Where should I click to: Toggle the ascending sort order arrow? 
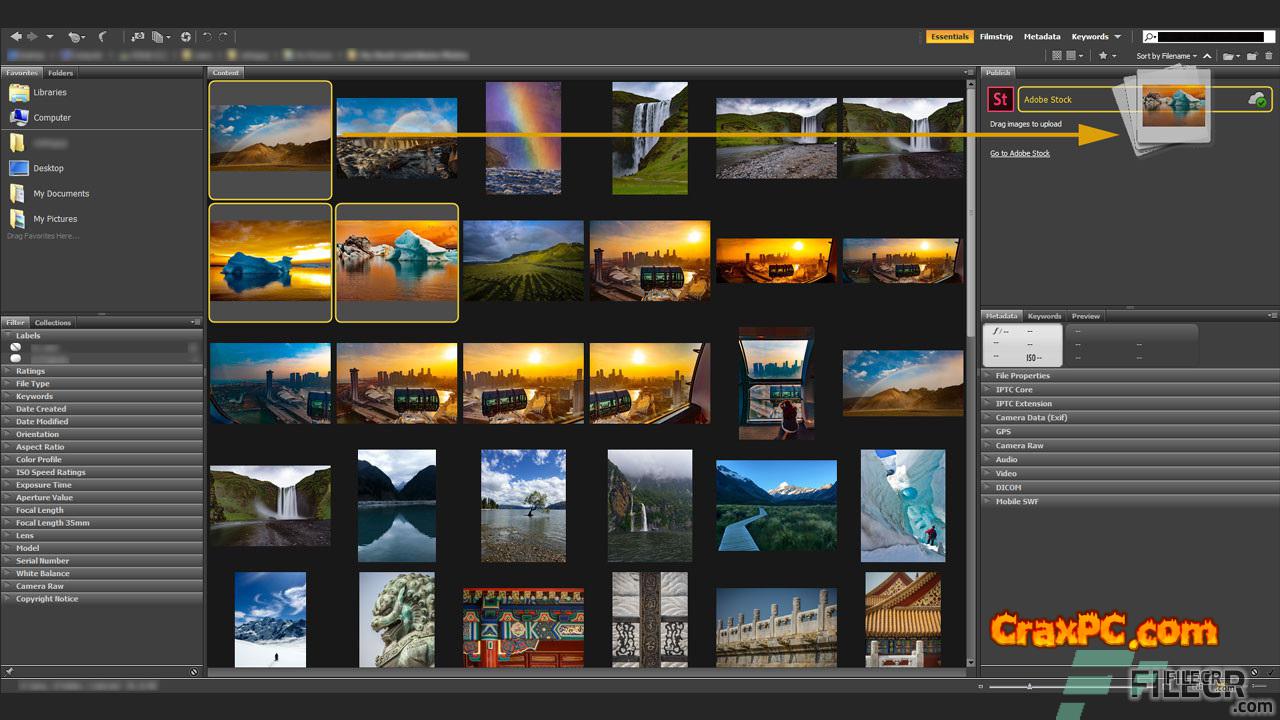1207,56
